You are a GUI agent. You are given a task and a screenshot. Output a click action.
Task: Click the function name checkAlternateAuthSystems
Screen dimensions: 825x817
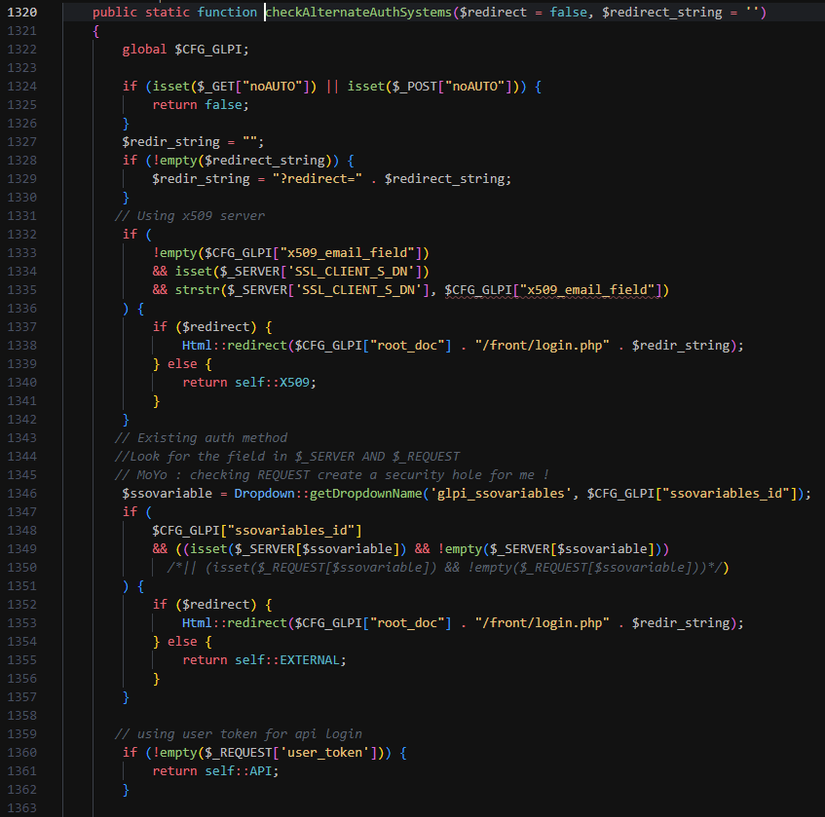[x=358, y=12]
